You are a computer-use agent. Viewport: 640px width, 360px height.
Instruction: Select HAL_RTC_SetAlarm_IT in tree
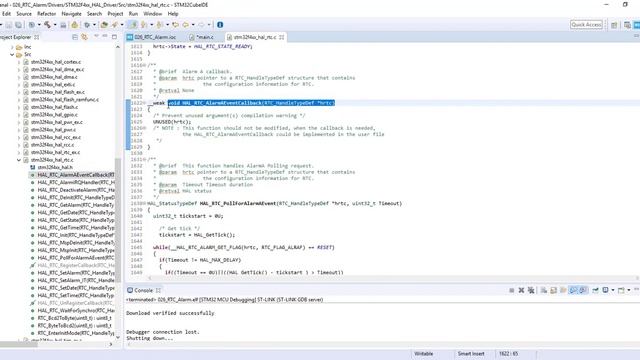click(76, 280)
